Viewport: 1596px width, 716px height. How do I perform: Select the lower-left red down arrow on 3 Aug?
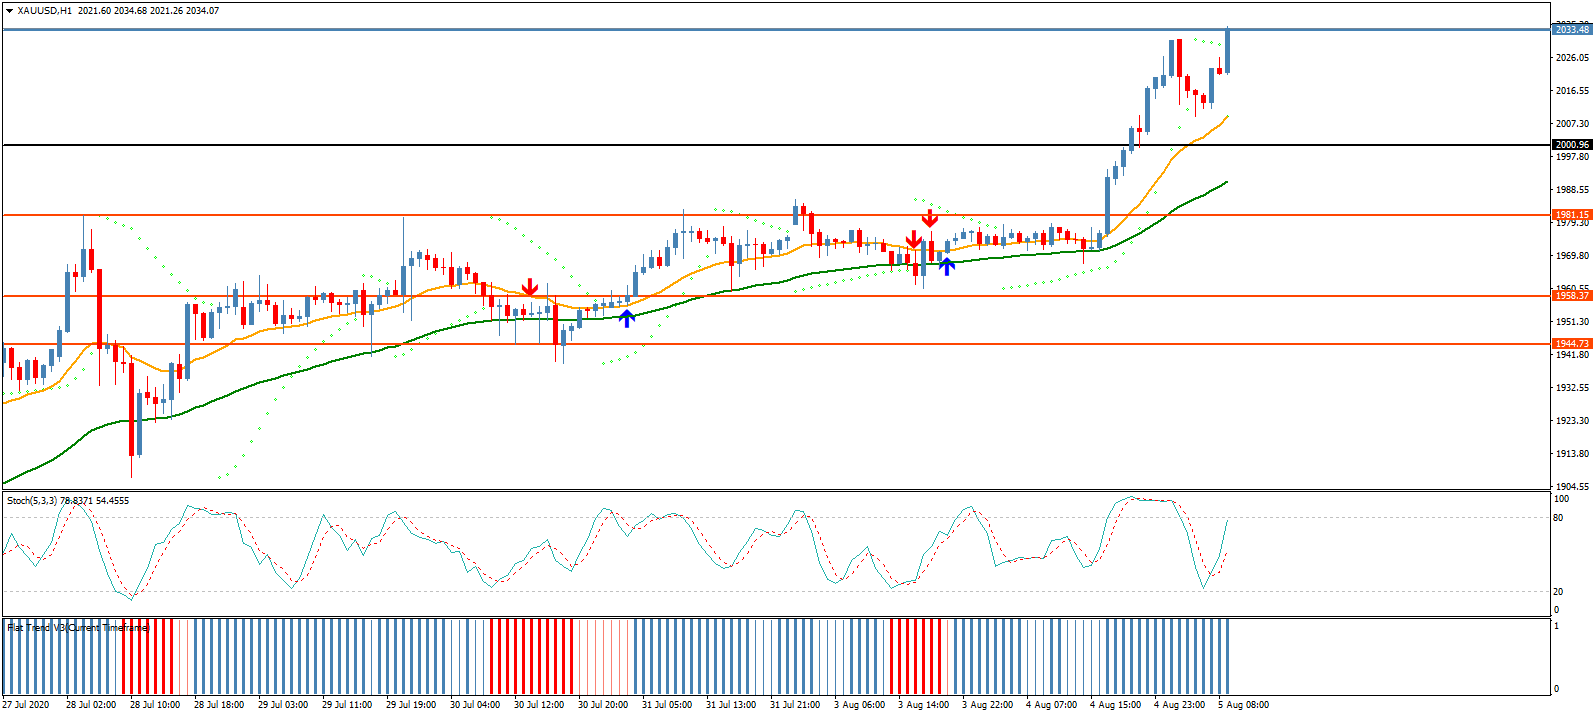[x=913, y=240]
